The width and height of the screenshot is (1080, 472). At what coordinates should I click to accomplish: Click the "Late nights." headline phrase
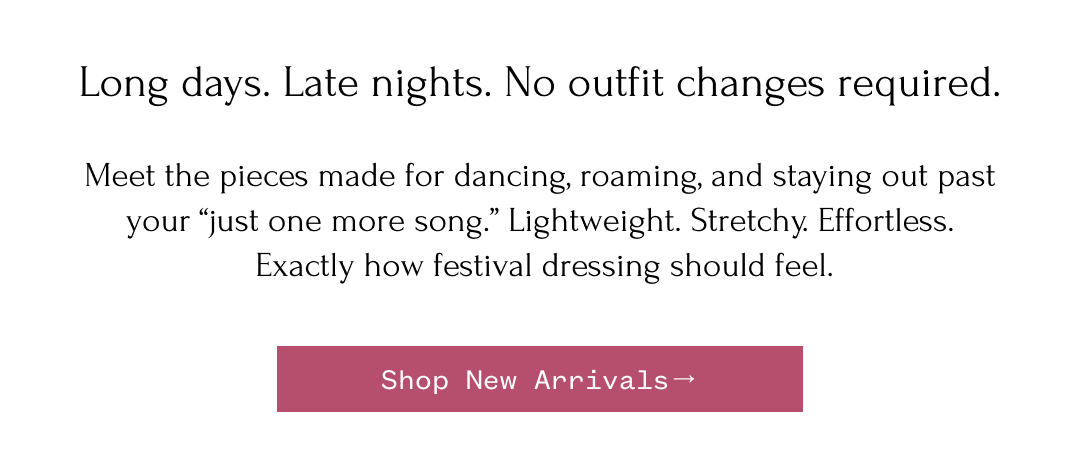tap(388, 84)
